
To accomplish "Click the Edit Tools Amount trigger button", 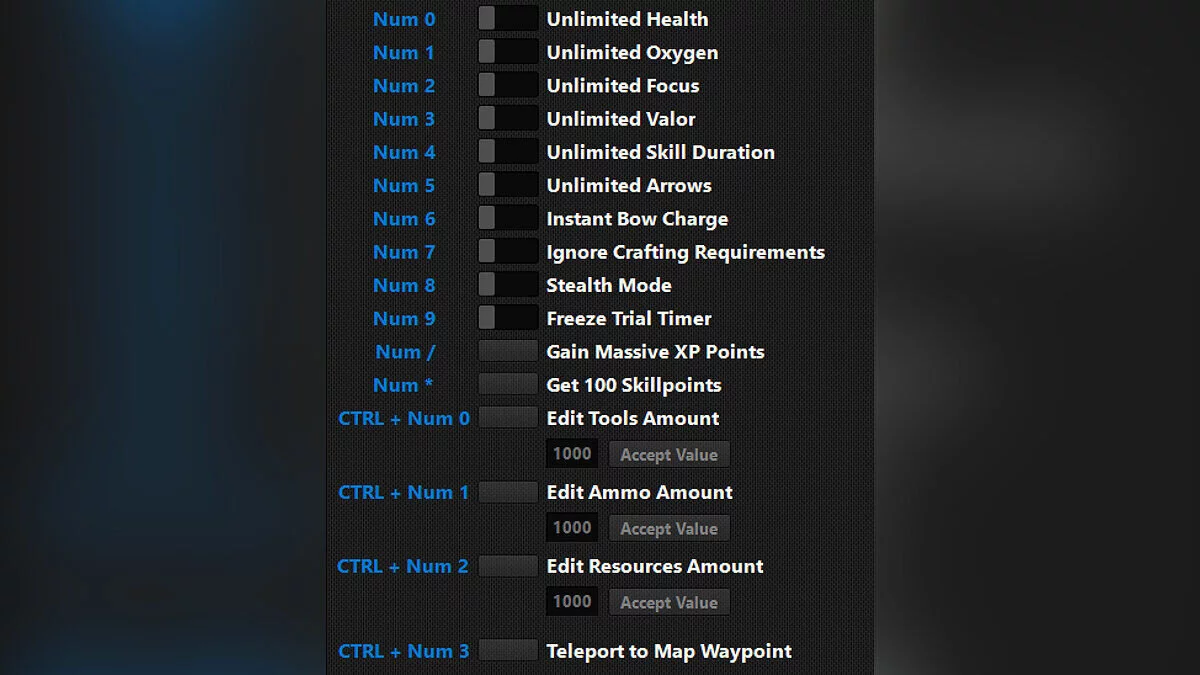I will pyautogui.click(x=508, y=417).
